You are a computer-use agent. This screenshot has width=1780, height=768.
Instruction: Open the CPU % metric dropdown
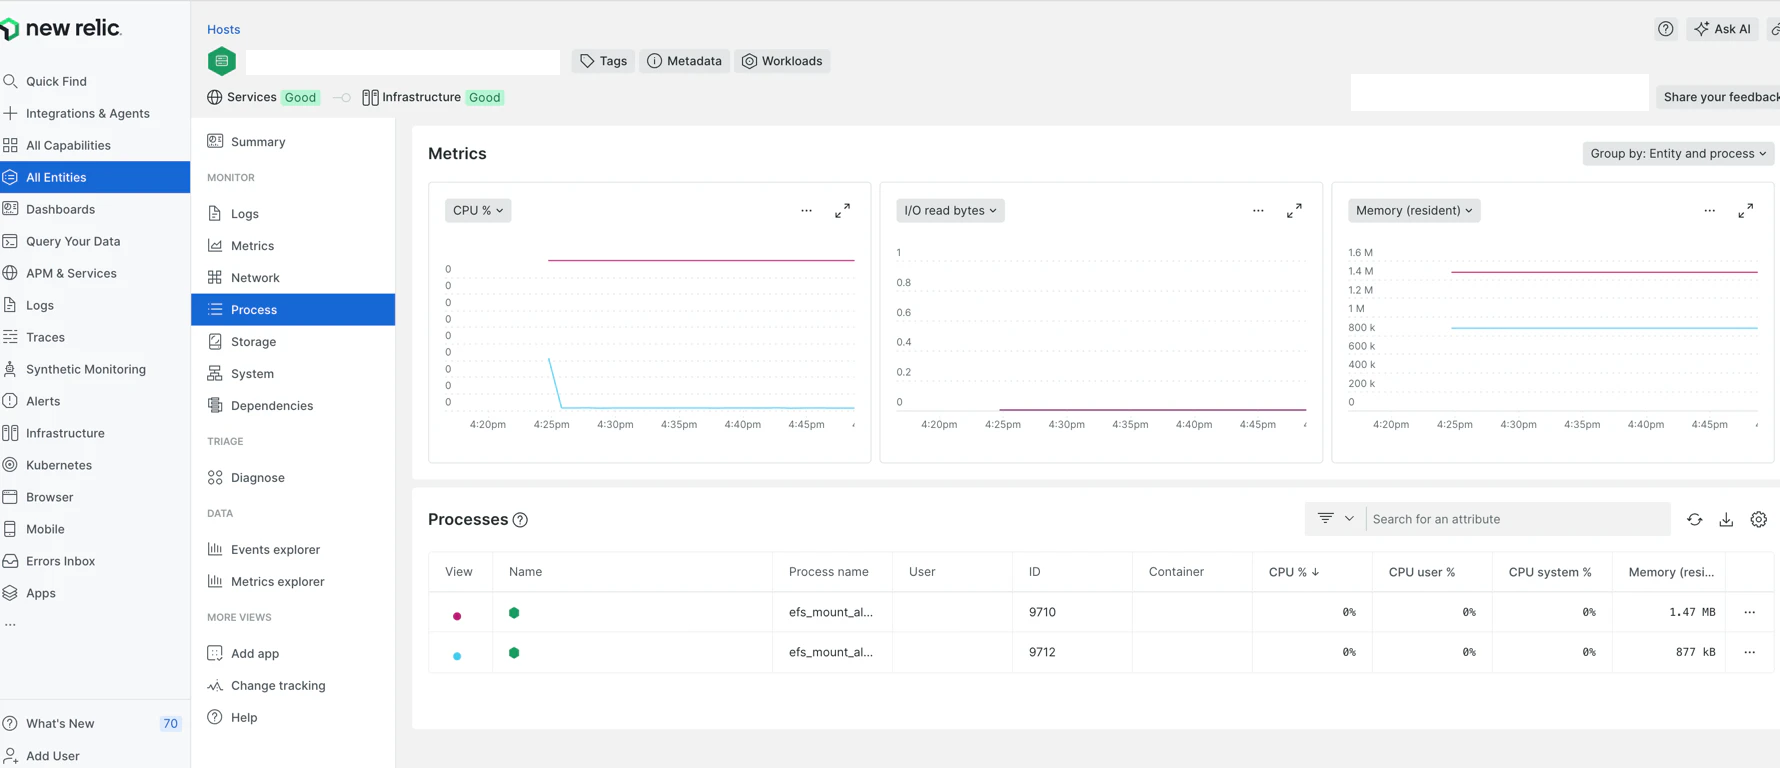478,210
